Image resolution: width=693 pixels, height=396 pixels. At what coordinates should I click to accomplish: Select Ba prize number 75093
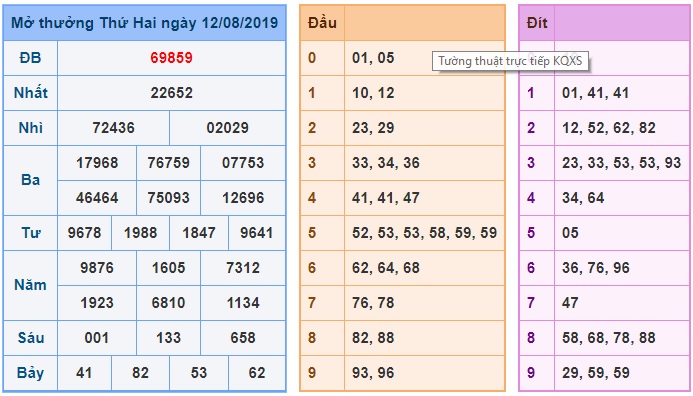click(168, 198)
